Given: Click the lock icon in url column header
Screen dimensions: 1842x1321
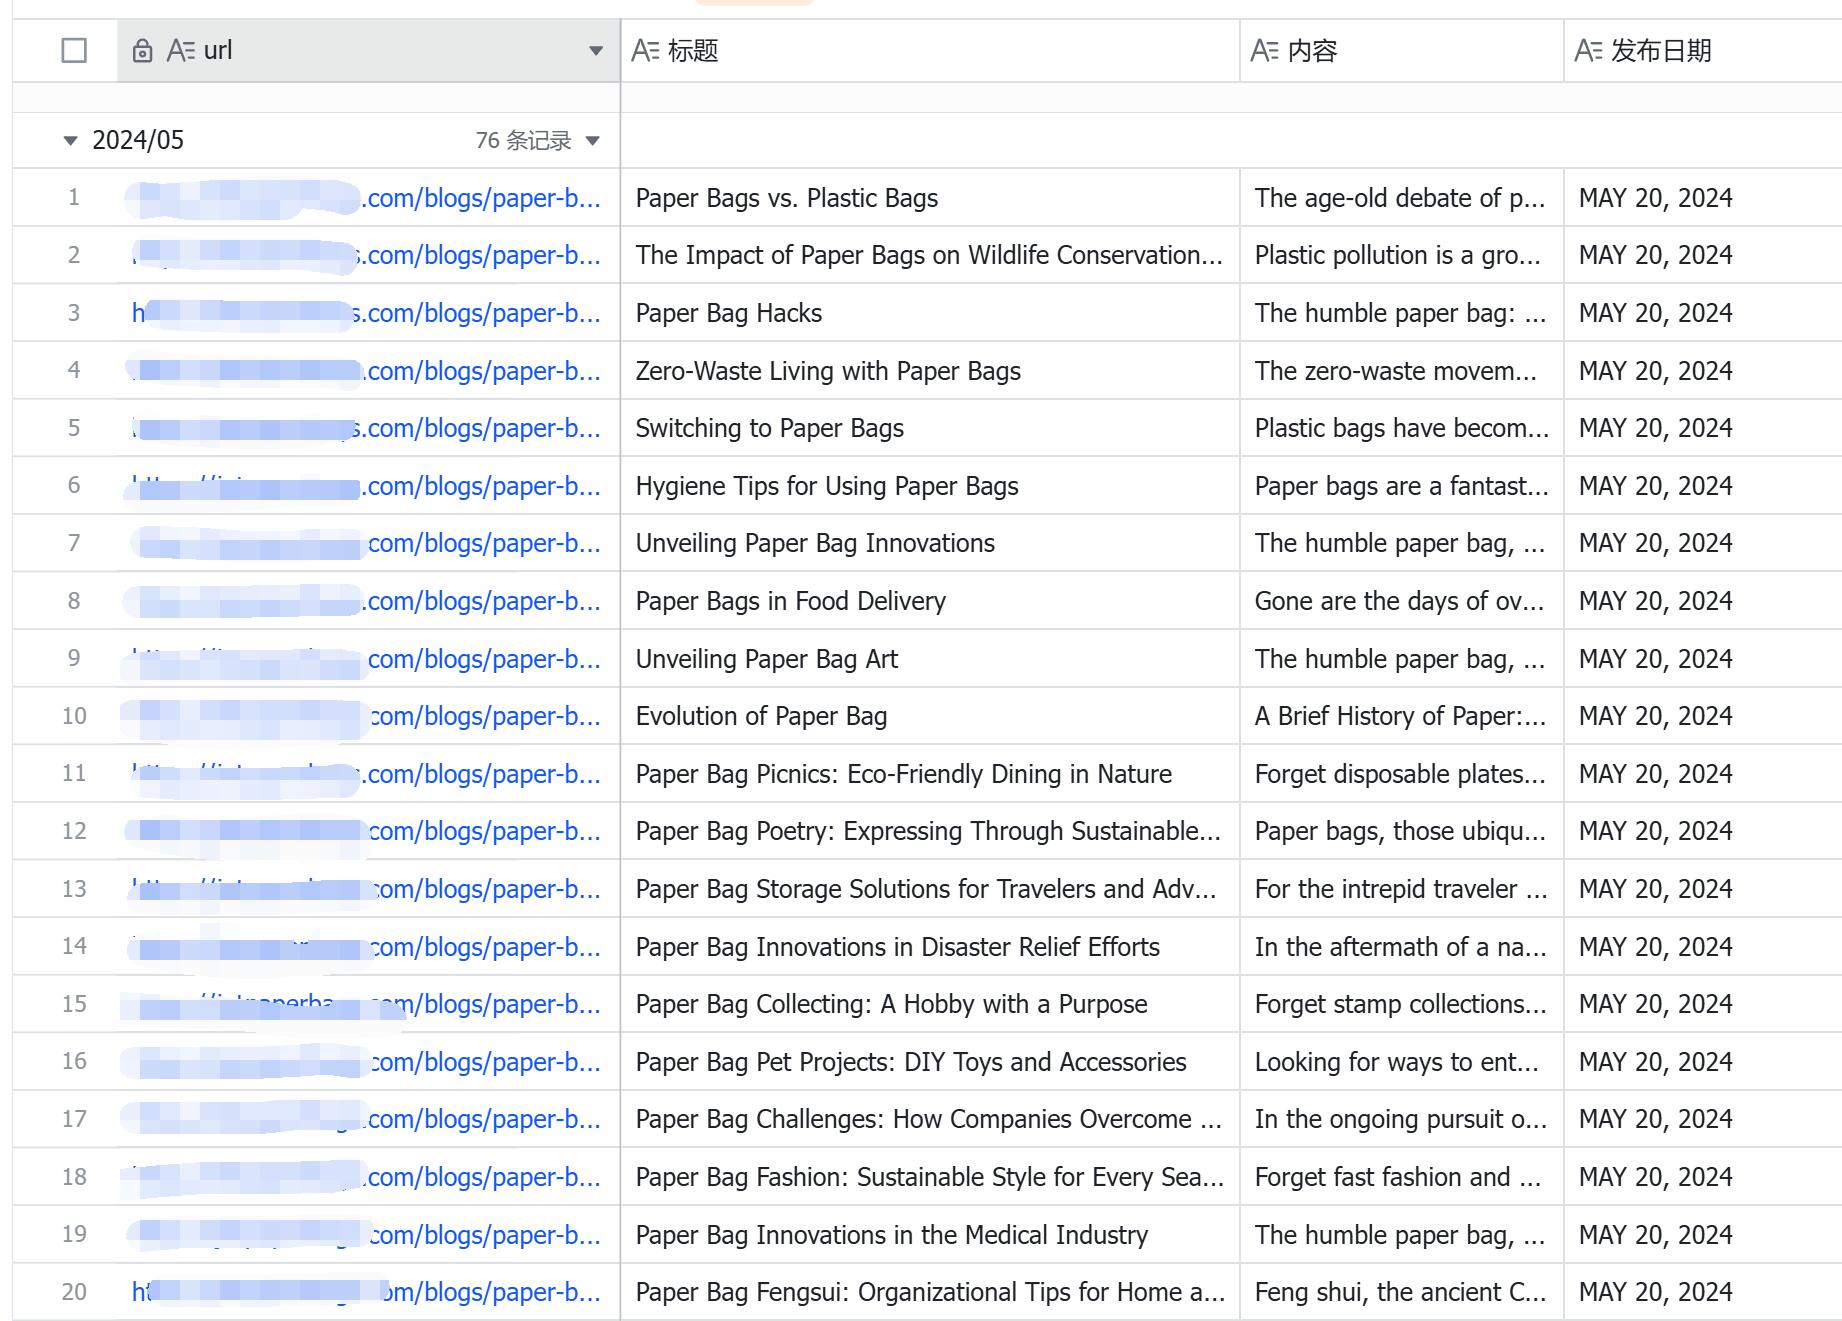Looking at the screenshot, I should coord(142,51).
